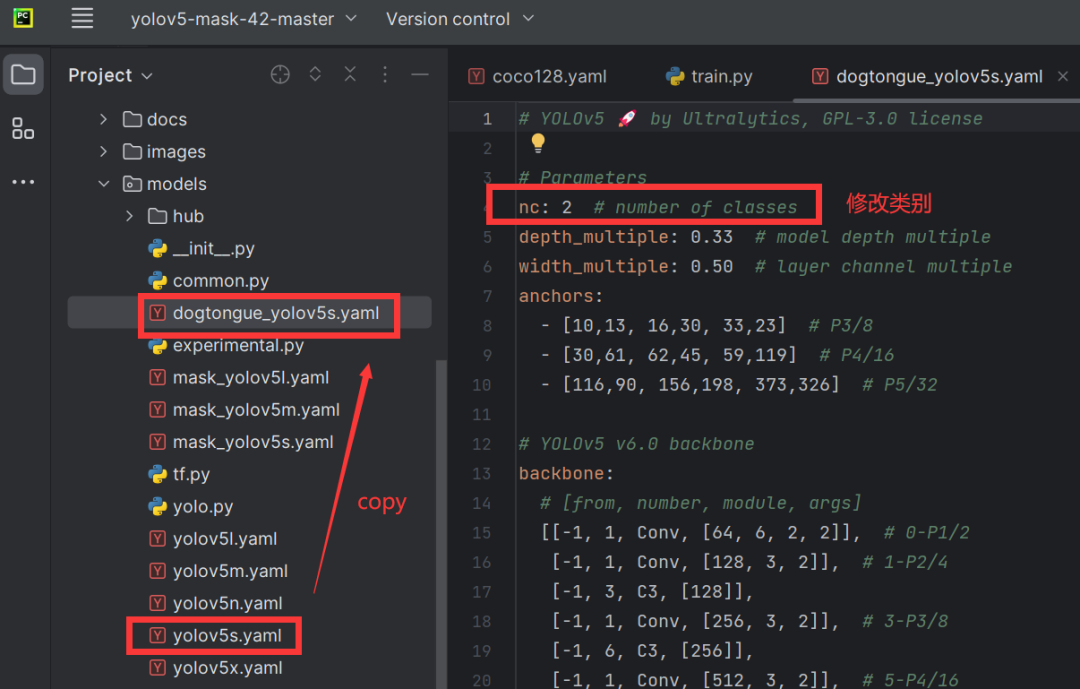Image resolution: width=1080 pixels, height=689 pixels.
Task: Open Version control dropdown
Action: click(x=460, y=19)
